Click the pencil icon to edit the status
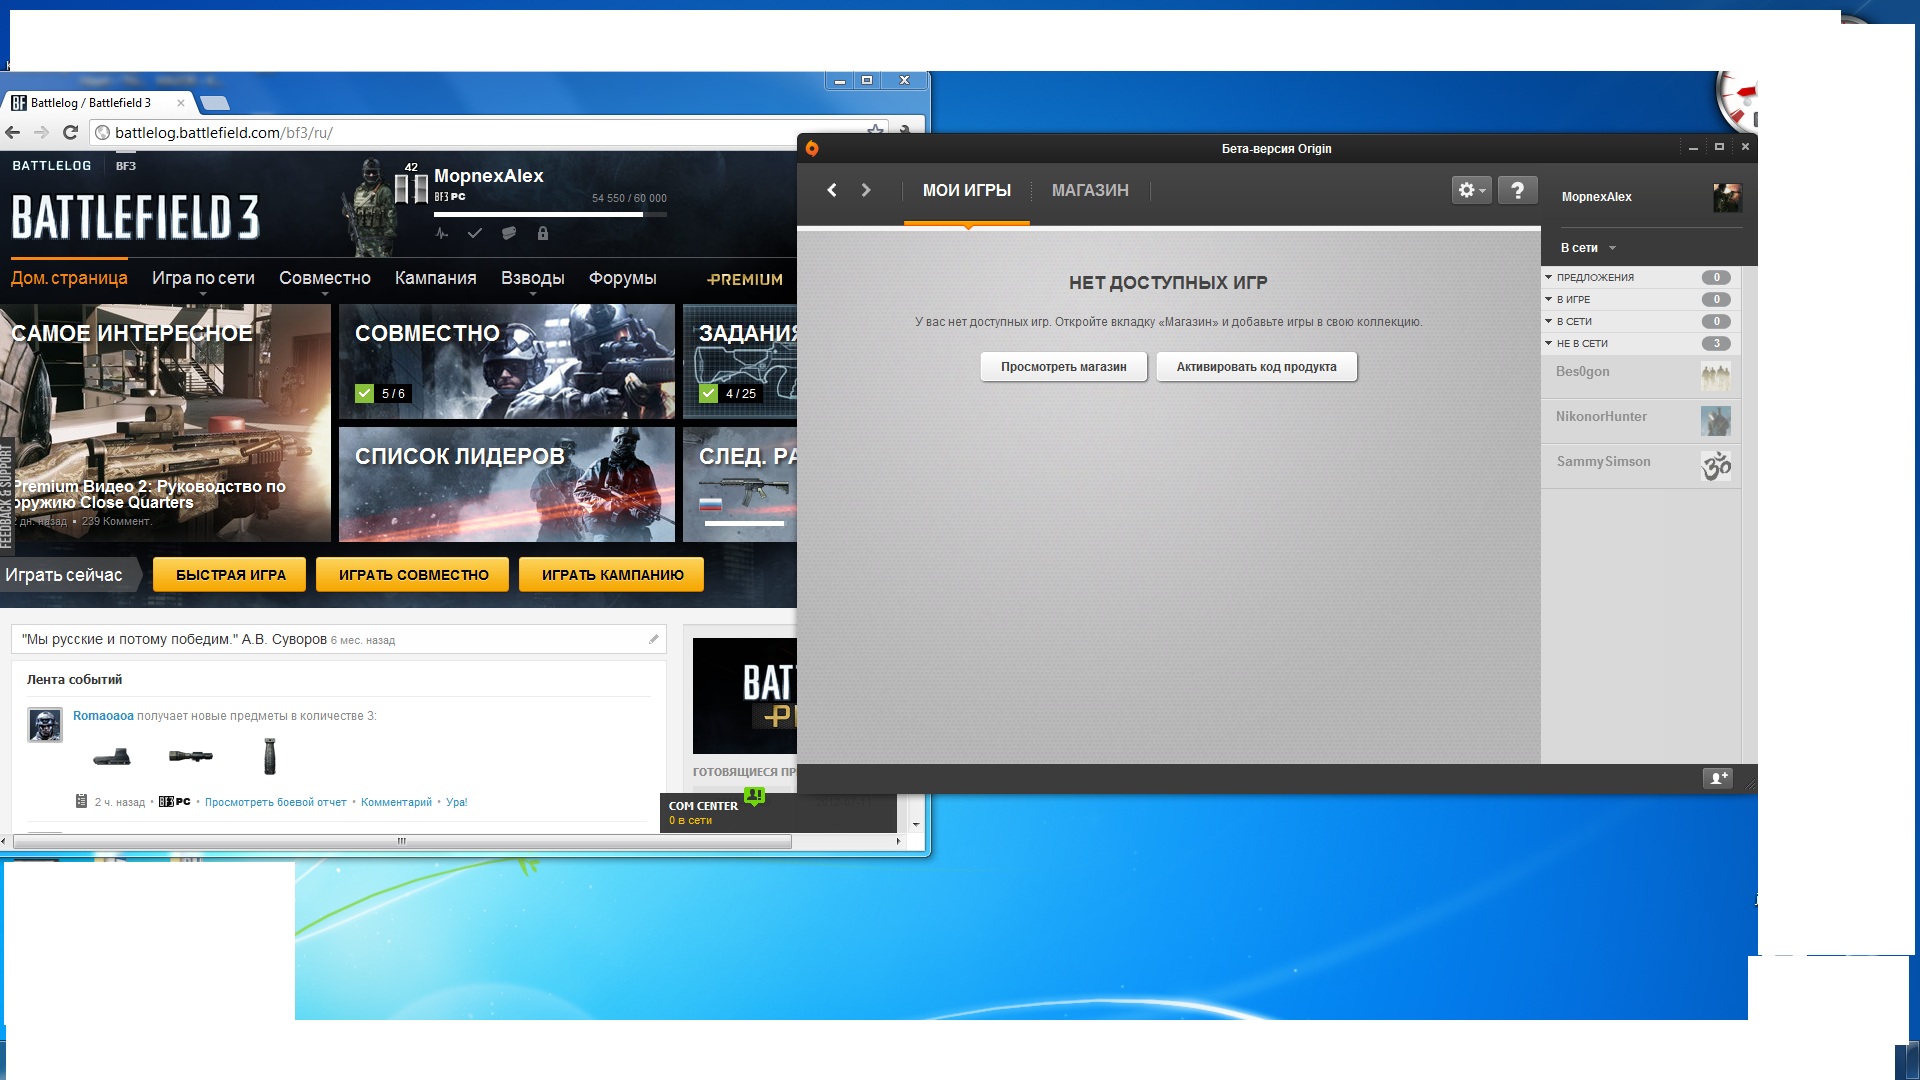 pyautogui.click(x=653, y=639)
